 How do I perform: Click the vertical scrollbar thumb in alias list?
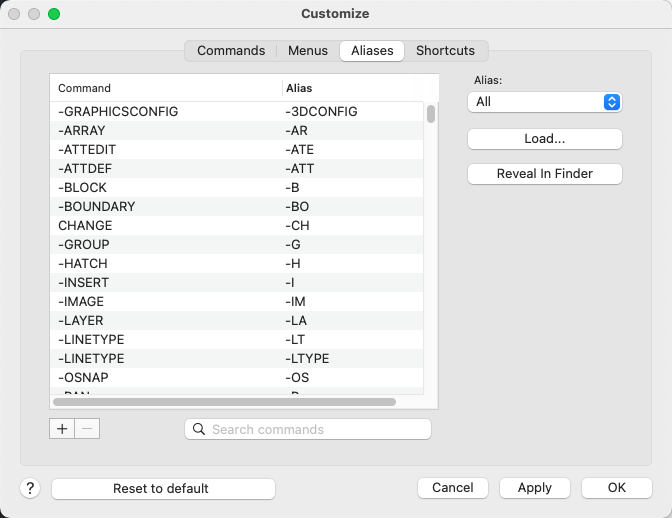(x=431, y=113)
